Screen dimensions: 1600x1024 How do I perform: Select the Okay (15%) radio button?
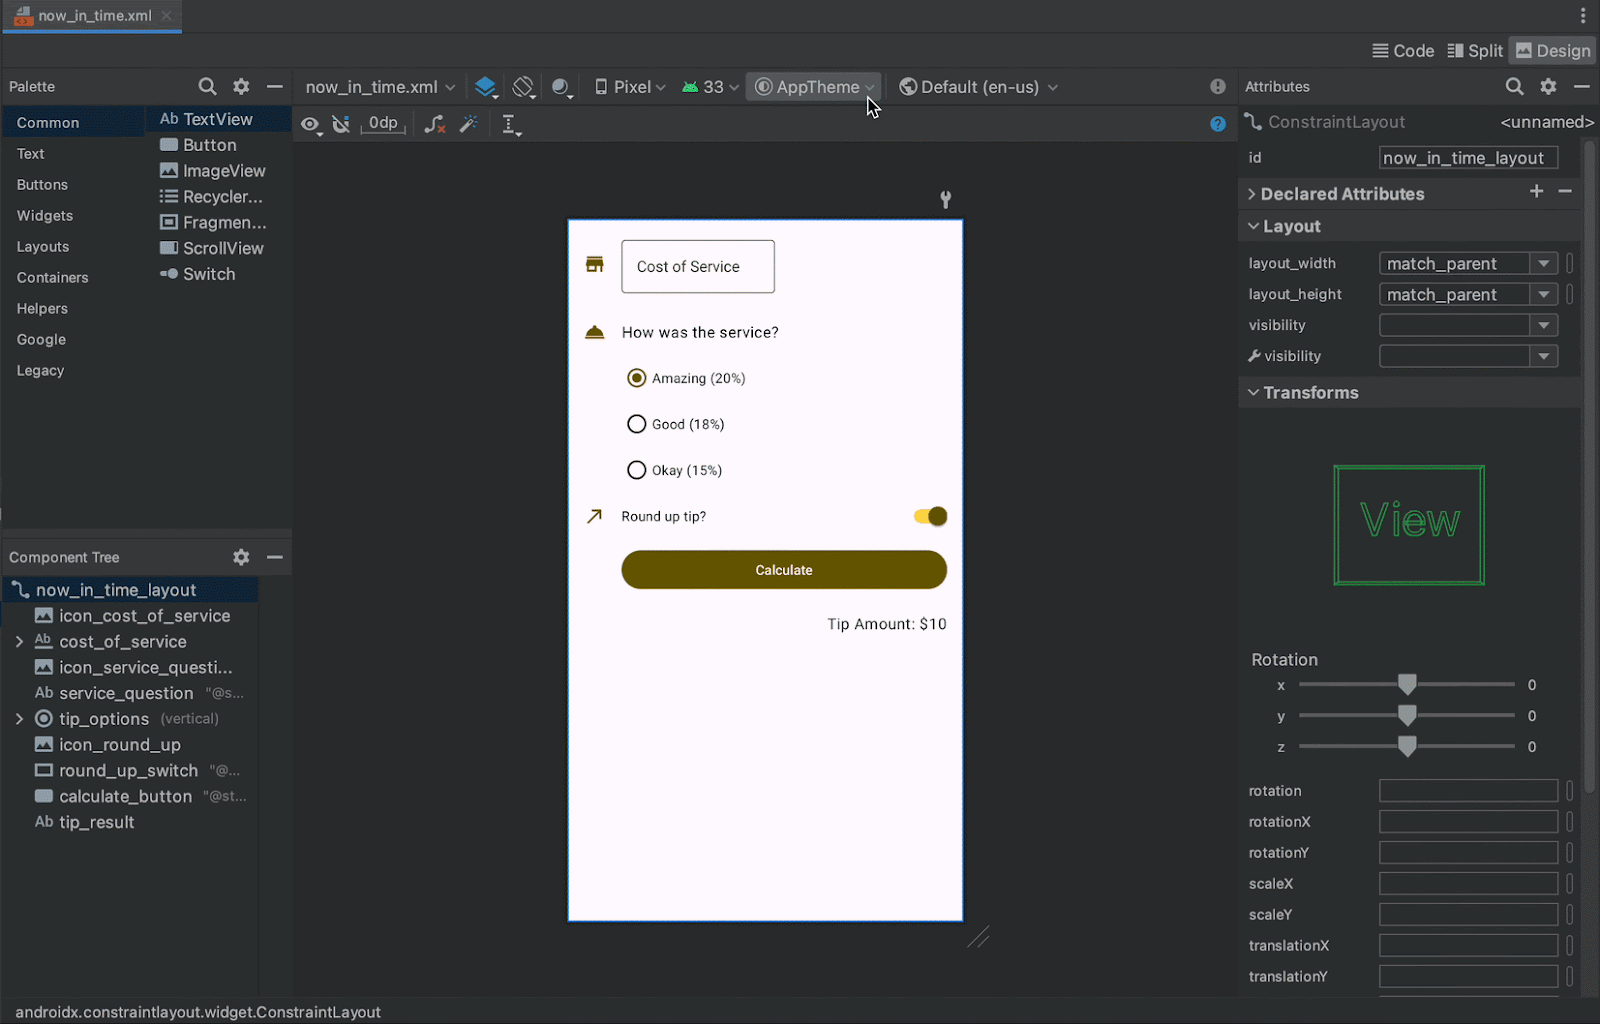[636, 470]
